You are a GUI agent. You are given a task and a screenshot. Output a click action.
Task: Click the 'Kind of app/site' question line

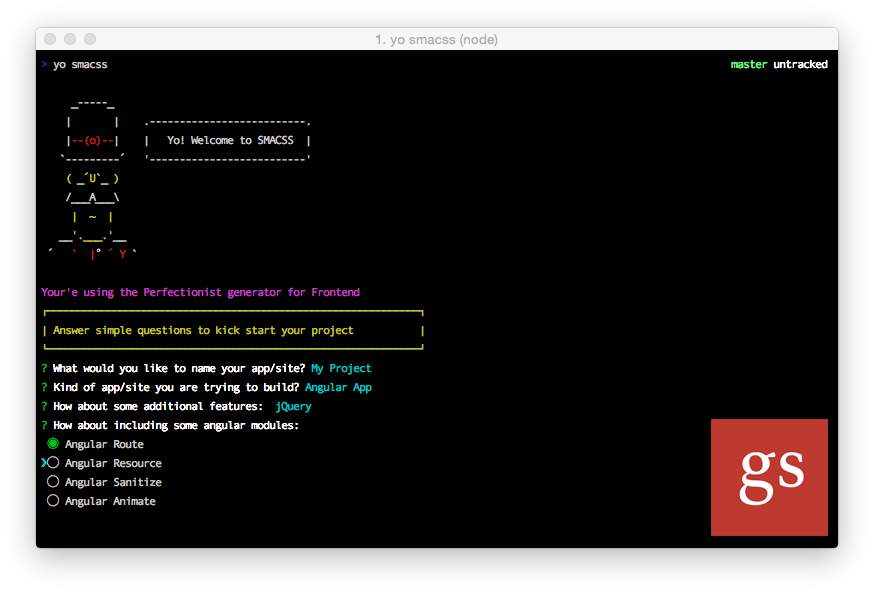coord(176,387)
